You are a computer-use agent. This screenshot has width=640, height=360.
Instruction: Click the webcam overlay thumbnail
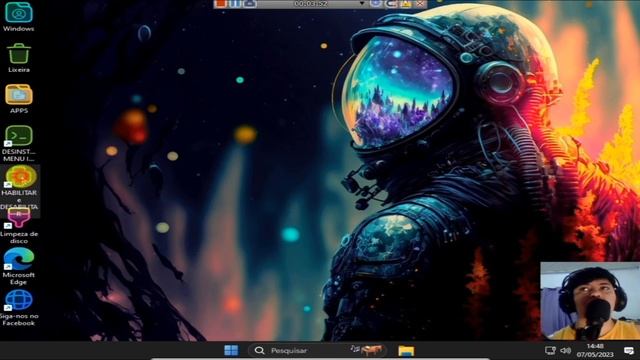590,301
